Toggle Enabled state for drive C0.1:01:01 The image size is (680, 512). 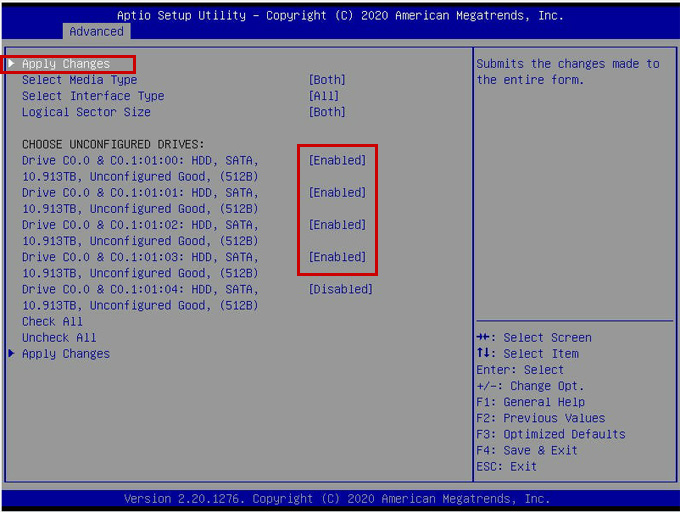[337, 192]
